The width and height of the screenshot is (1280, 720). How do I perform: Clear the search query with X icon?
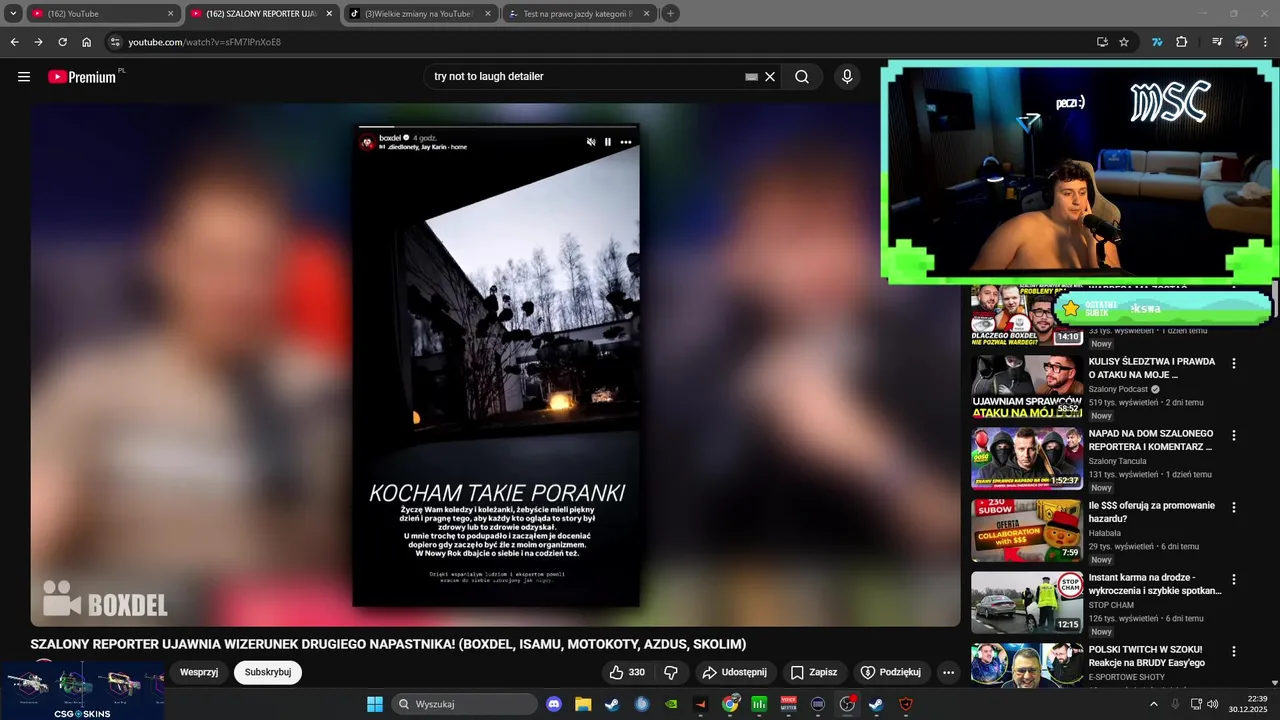click(x=770, y=77)
